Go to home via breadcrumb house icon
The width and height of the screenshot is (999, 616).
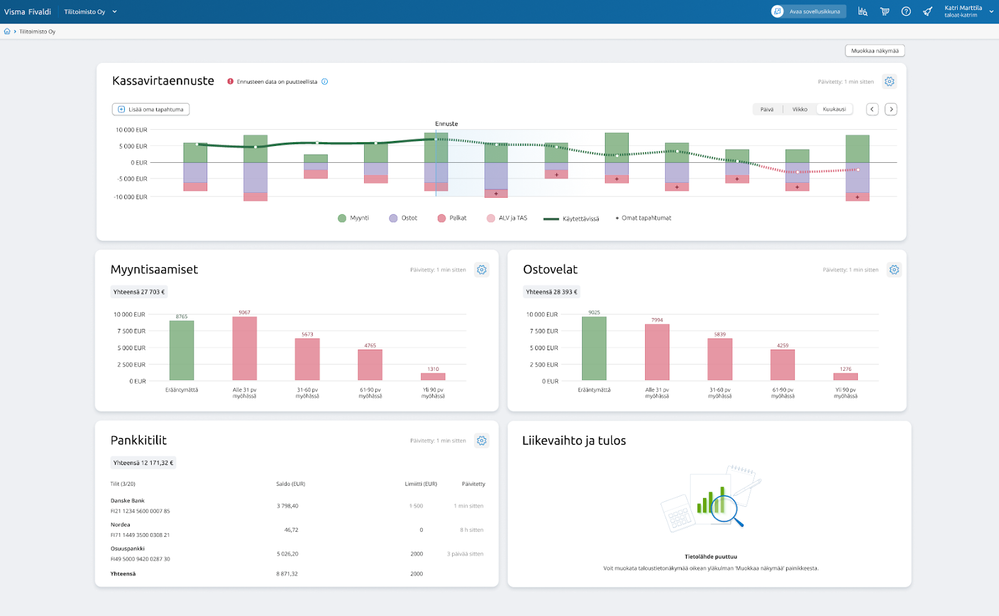tap(7, 31)
